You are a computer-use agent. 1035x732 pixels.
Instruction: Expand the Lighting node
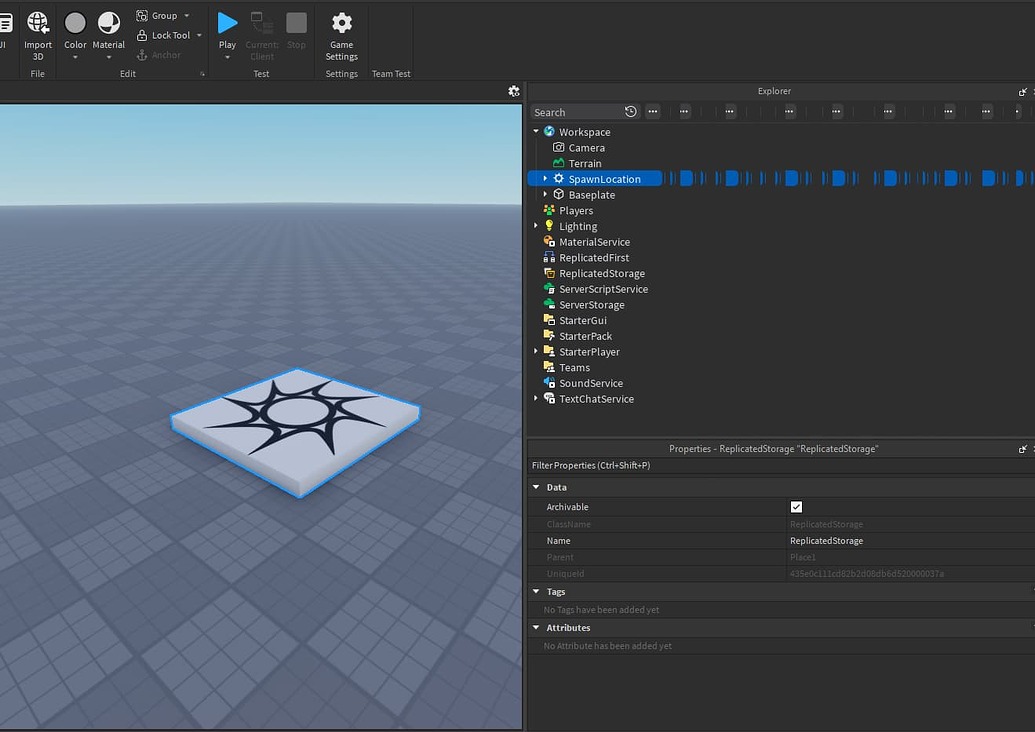click(536, 226)
